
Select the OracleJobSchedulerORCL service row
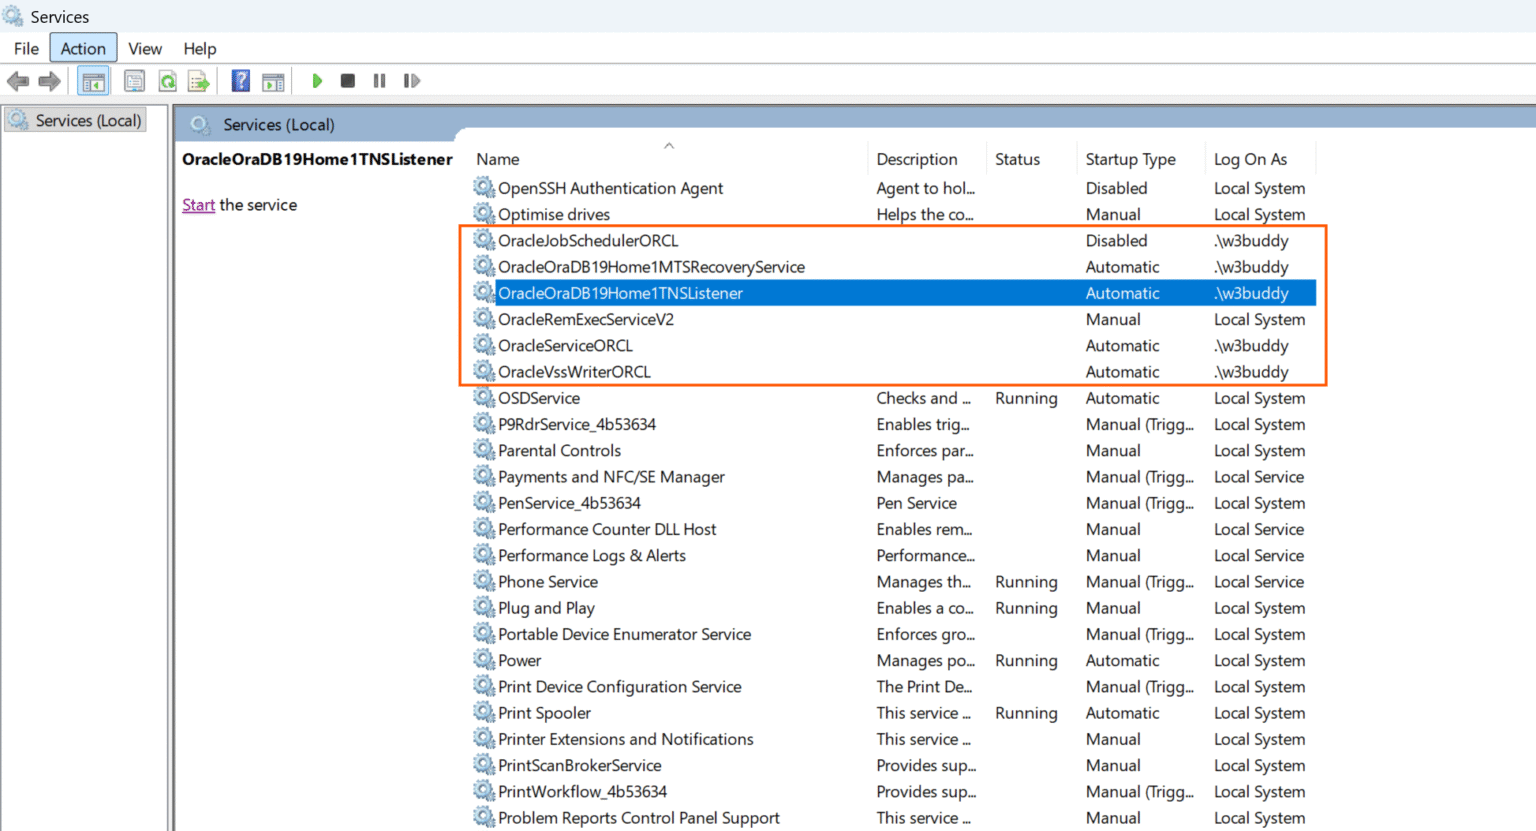tap(589, 240)
